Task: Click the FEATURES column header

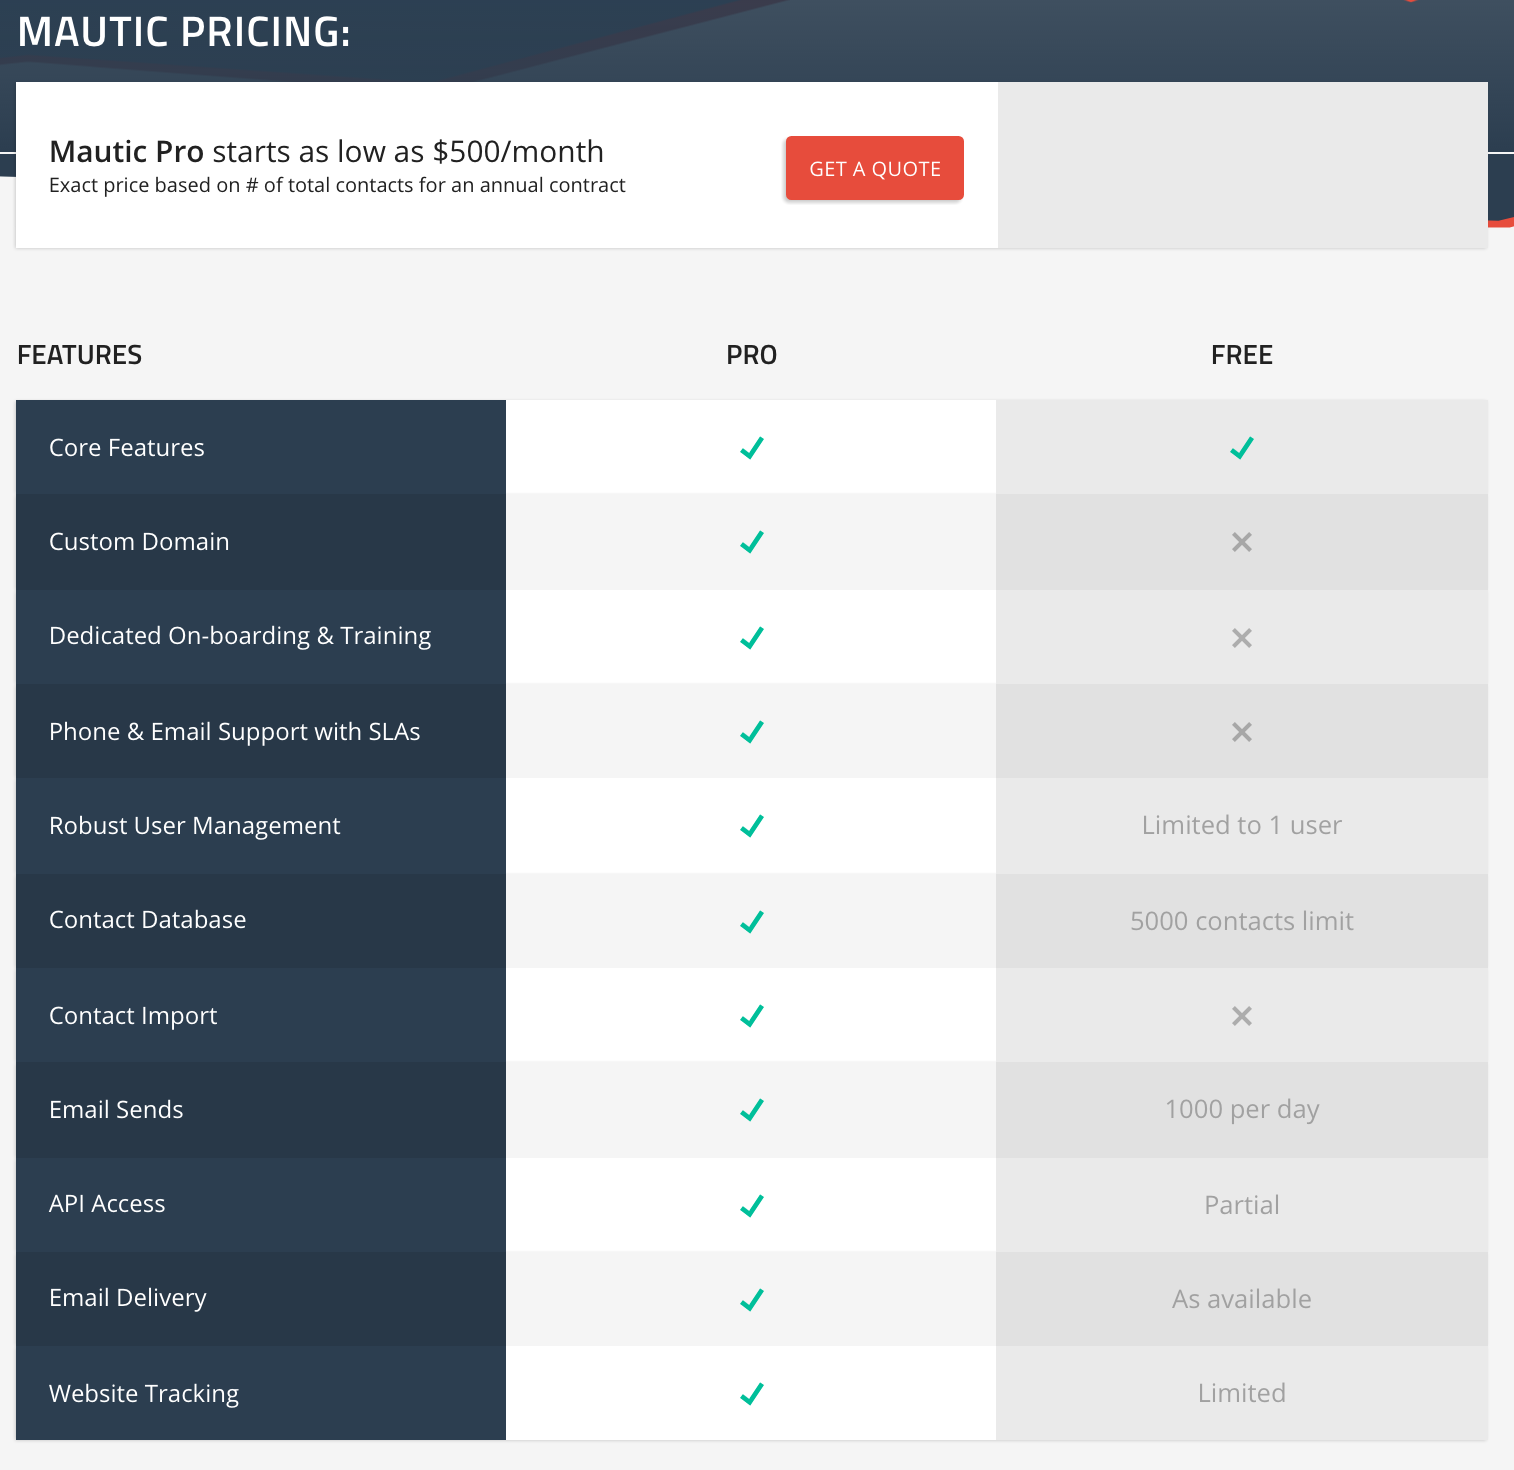Action: [80, 355]
